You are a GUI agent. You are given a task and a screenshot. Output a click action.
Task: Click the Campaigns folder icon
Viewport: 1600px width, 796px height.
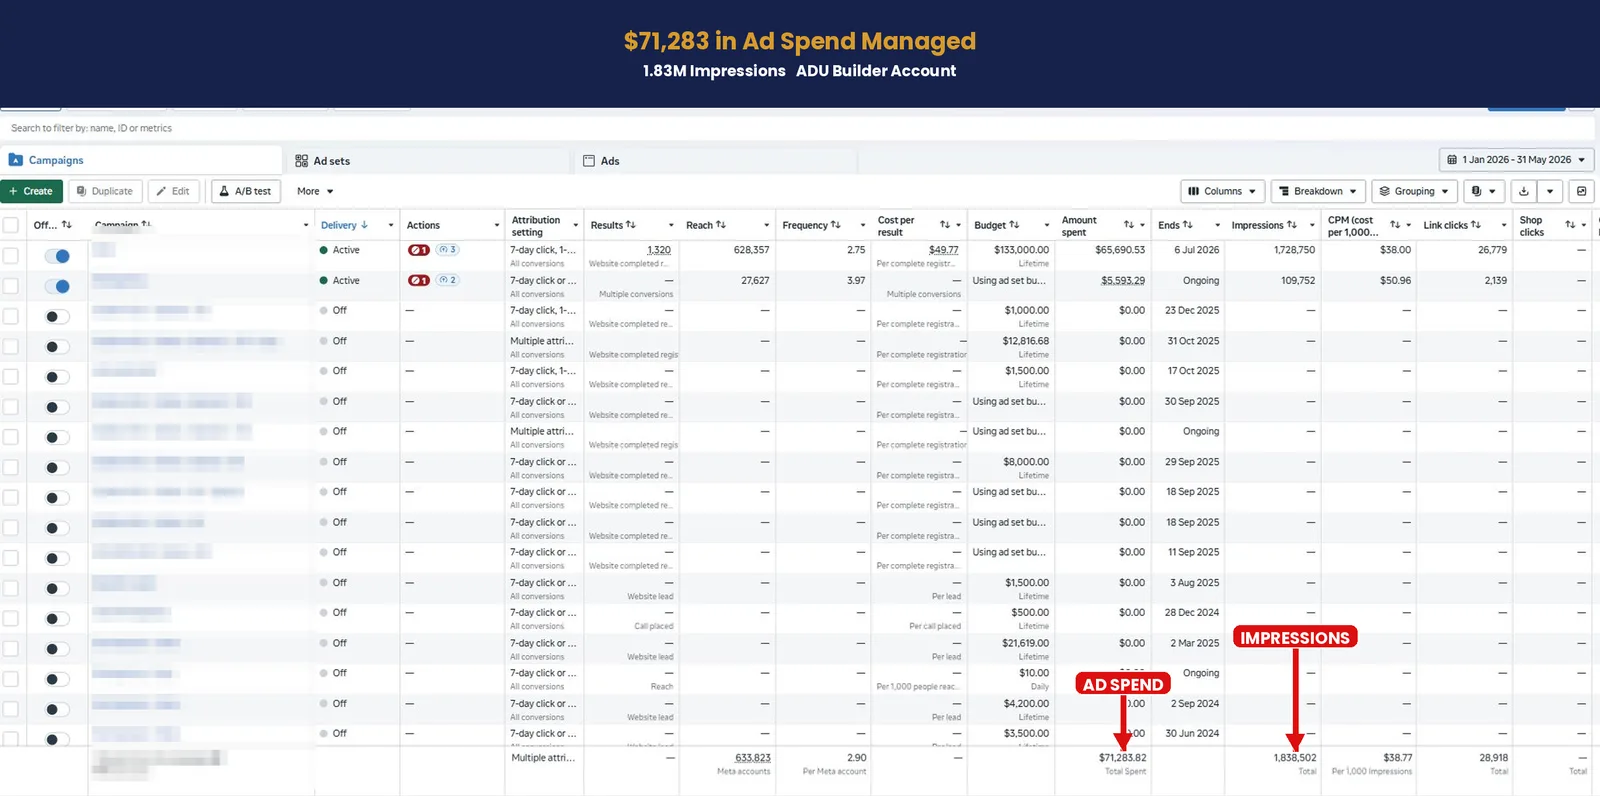[x=16, y=160]
